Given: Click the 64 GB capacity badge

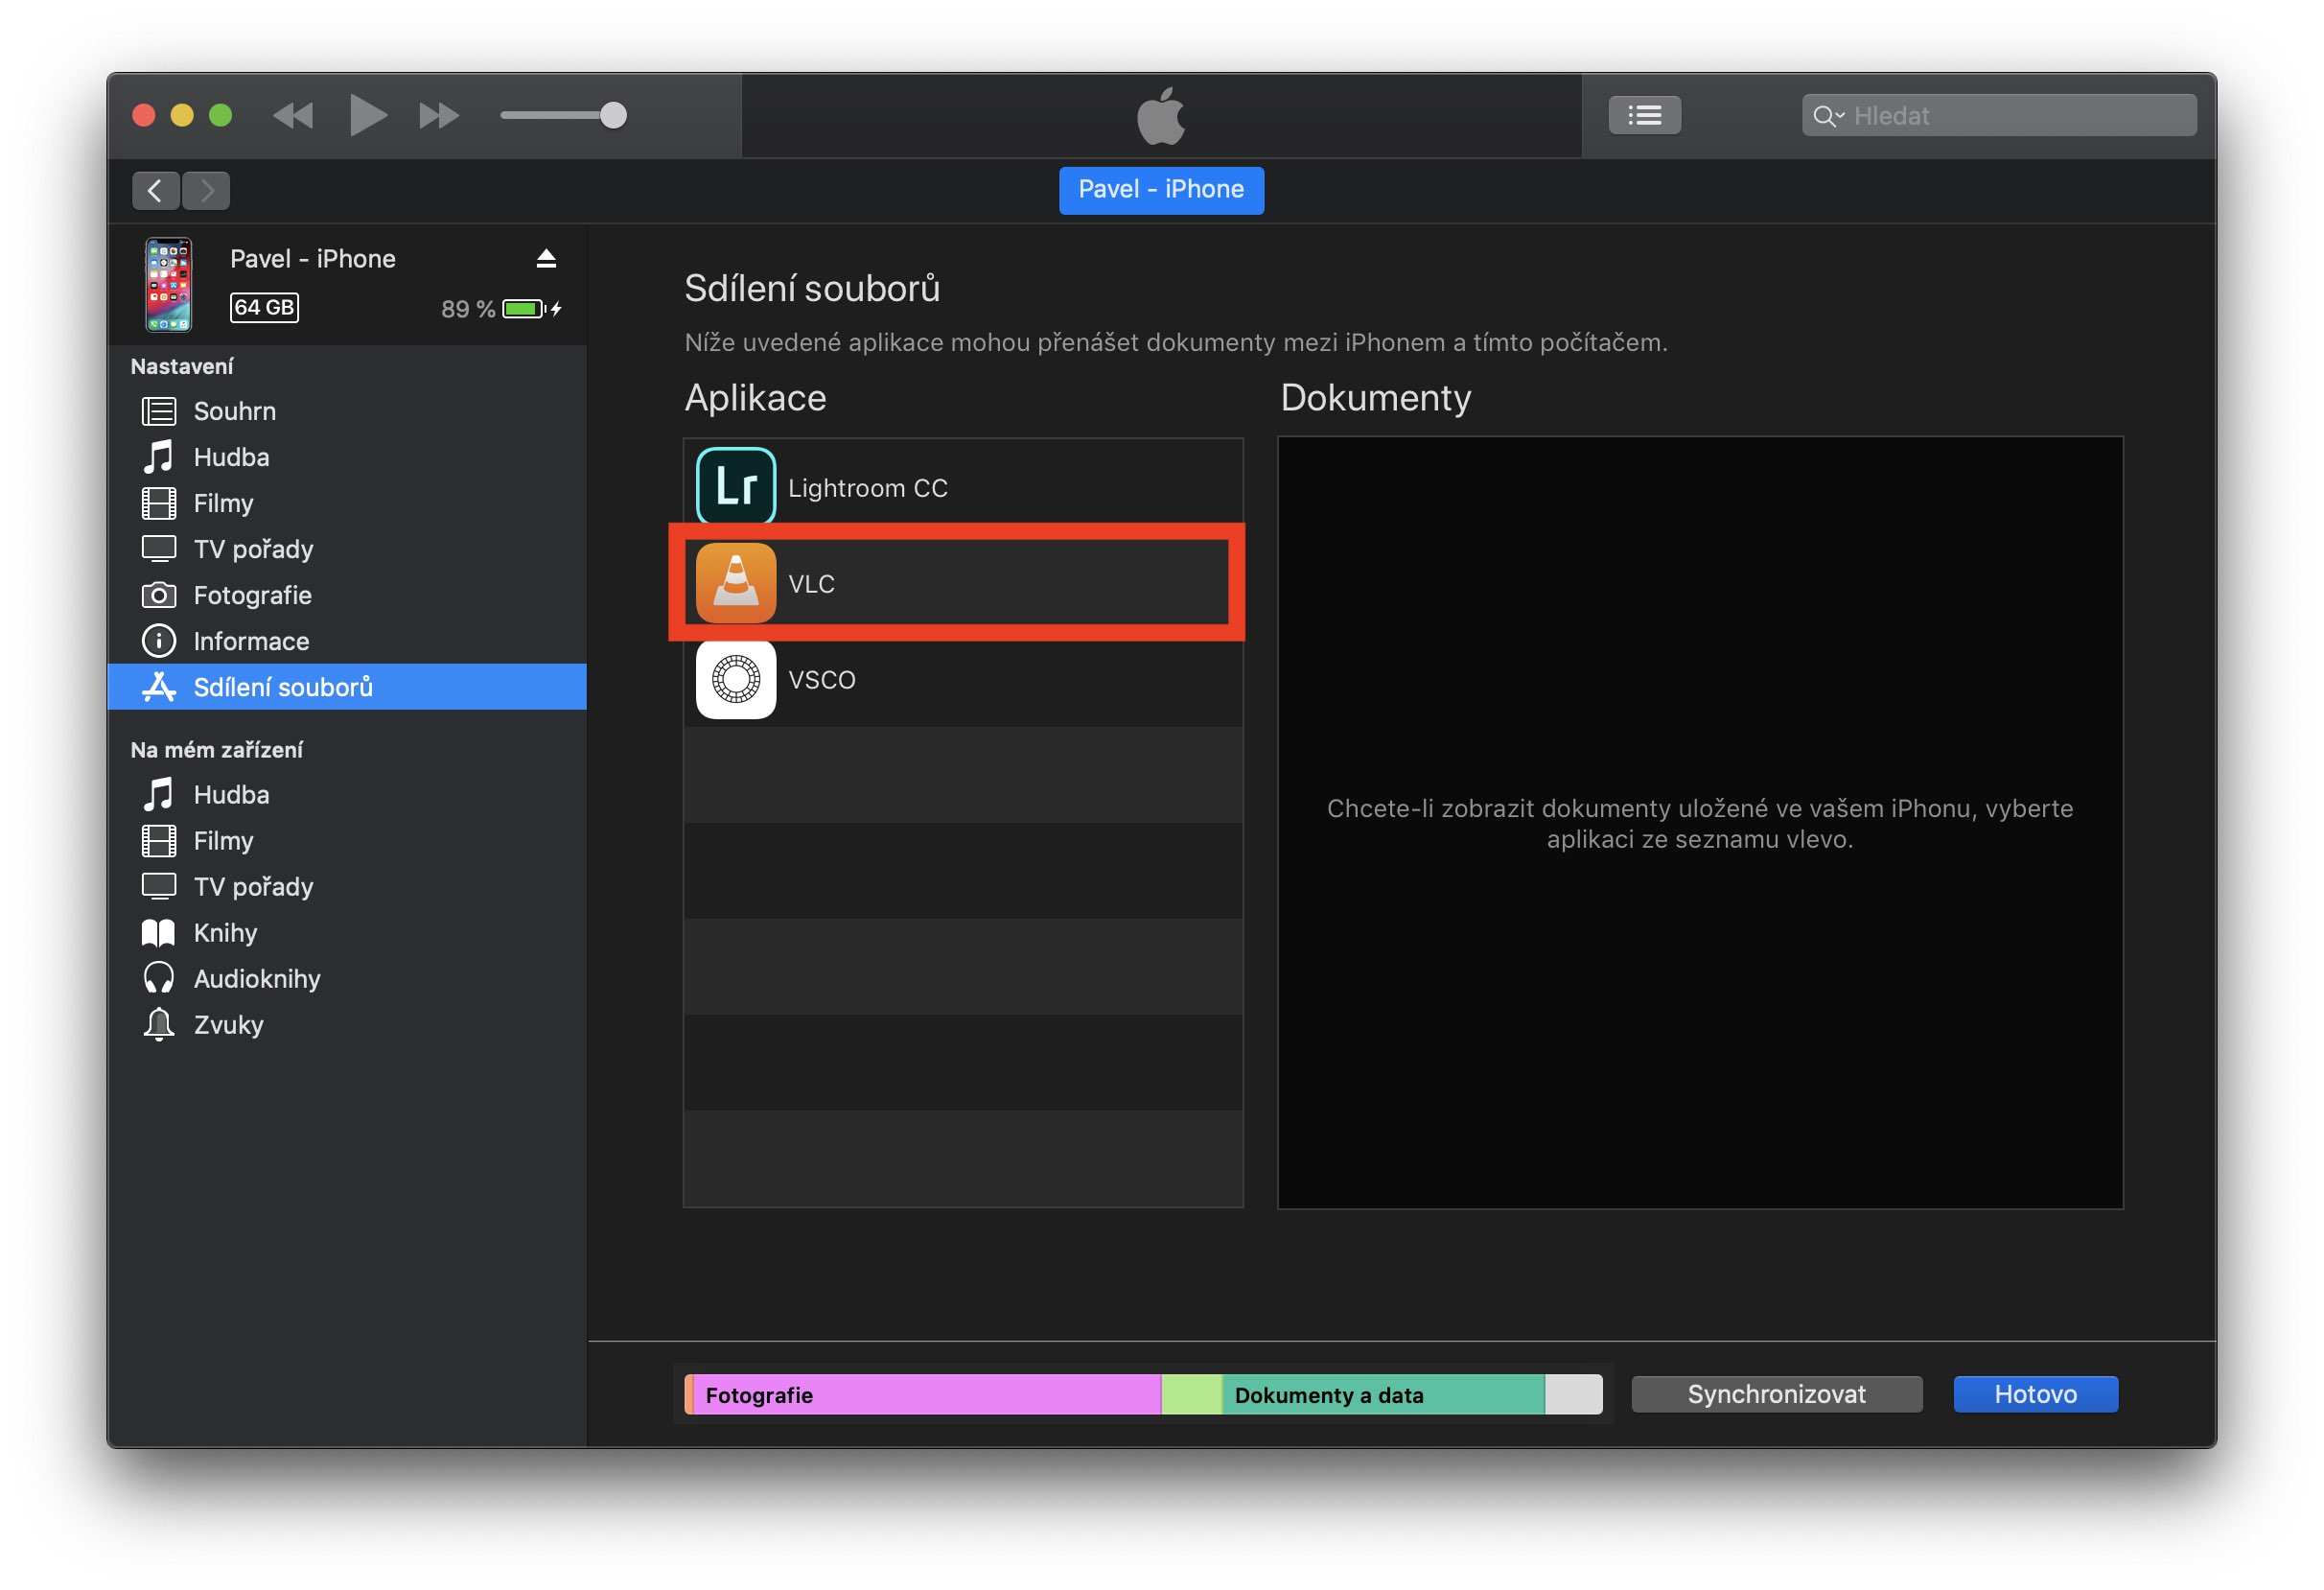Looking at the screenshot, I should pos(264,307).
